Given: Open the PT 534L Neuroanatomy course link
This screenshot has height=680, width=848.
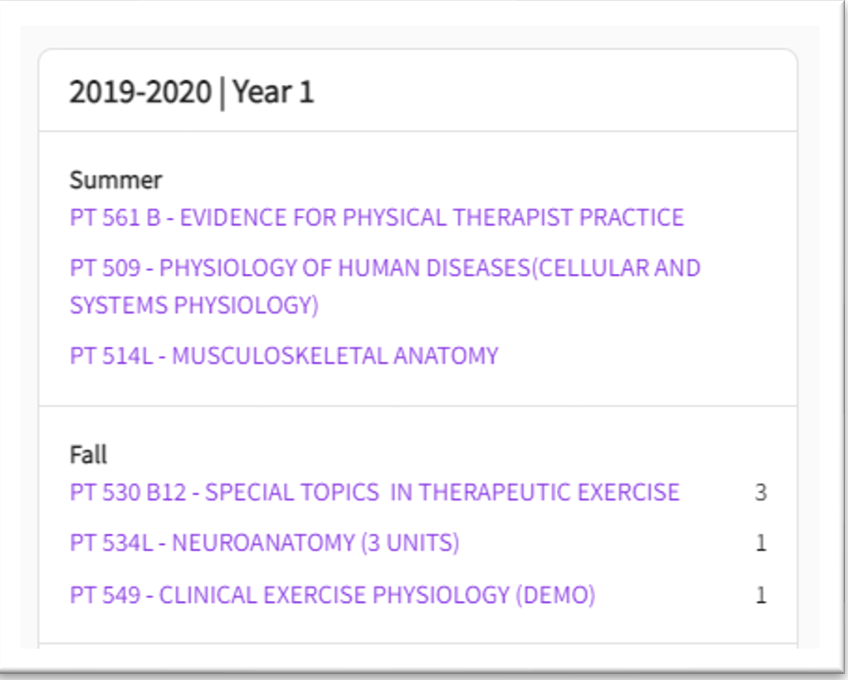Looking at the screenshot, I should pos(264,543).
